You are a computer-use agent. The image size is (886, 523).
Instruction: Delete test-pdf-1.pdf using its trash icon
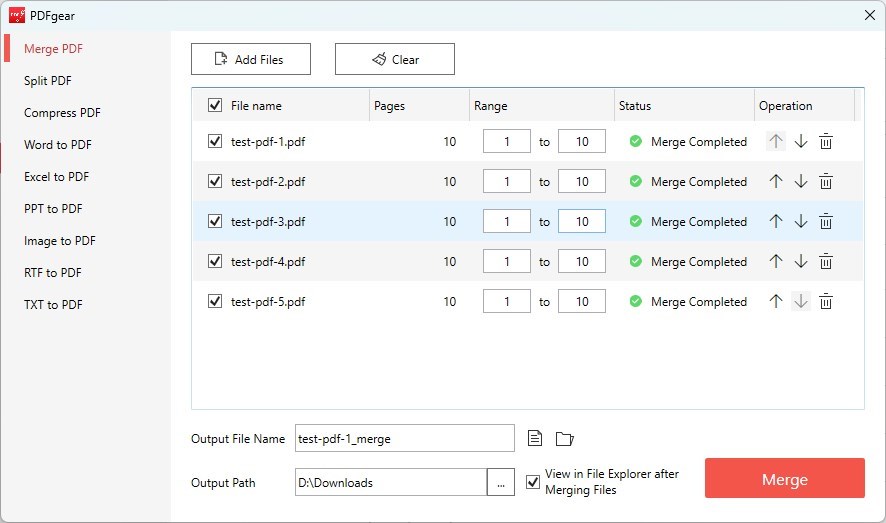tap(826, 142)
